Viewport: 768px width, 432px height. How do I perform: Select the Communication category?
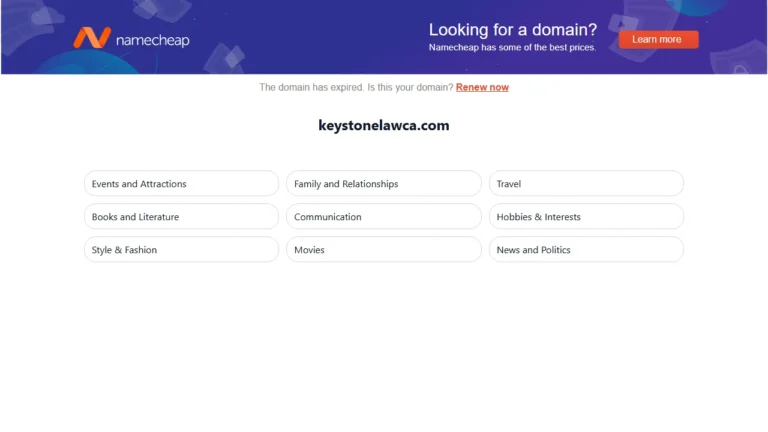(x=384, y=216)
